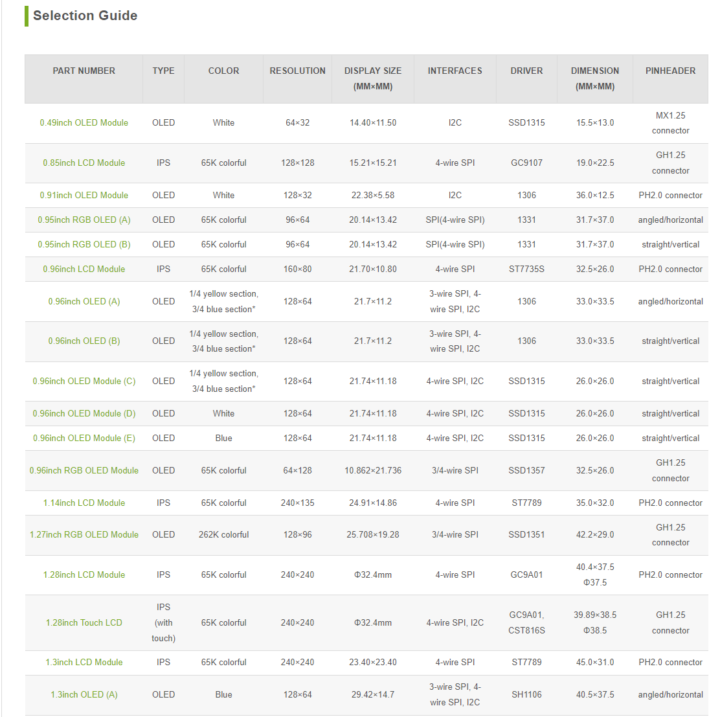
Task: Open the 1.14inch LCD Module link
Action: point(84,502)
